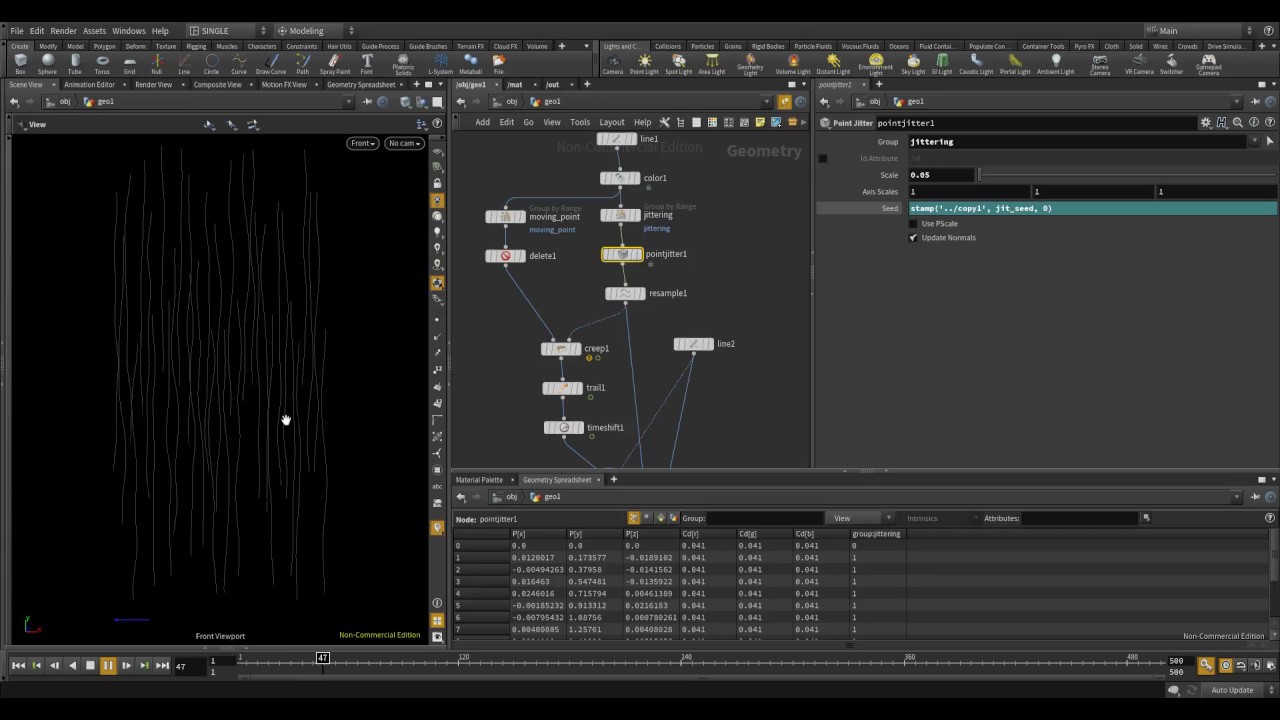Add a new shelf tab with plus
This screenshot has height=720, width=1280.
(x=560, y=46)
